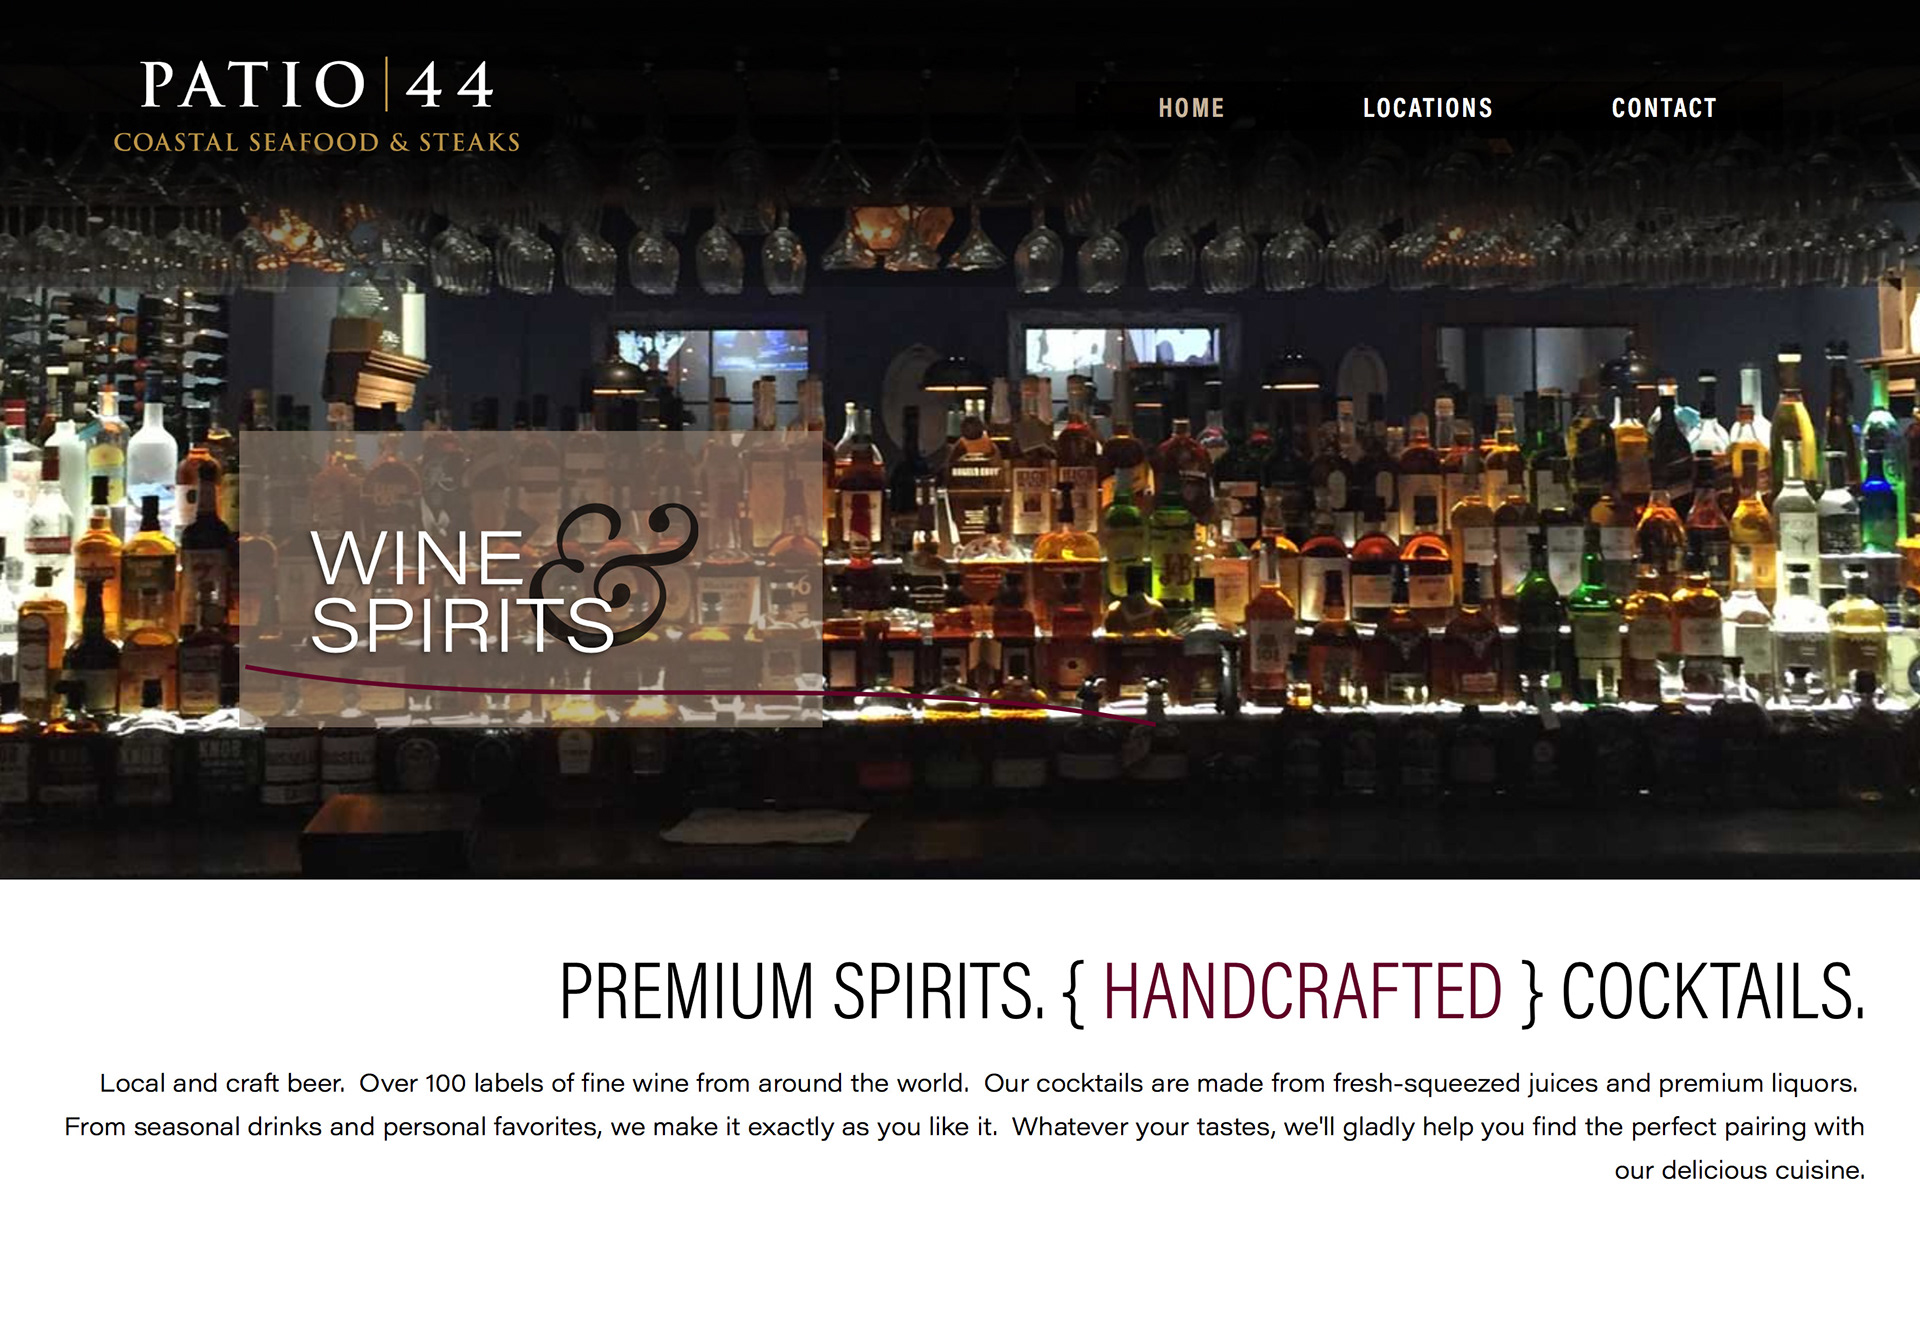Click the Coastal Seafood & Steaks tagline
The height and width of the screenshot is (1318, 1920).
coord(317,142)
